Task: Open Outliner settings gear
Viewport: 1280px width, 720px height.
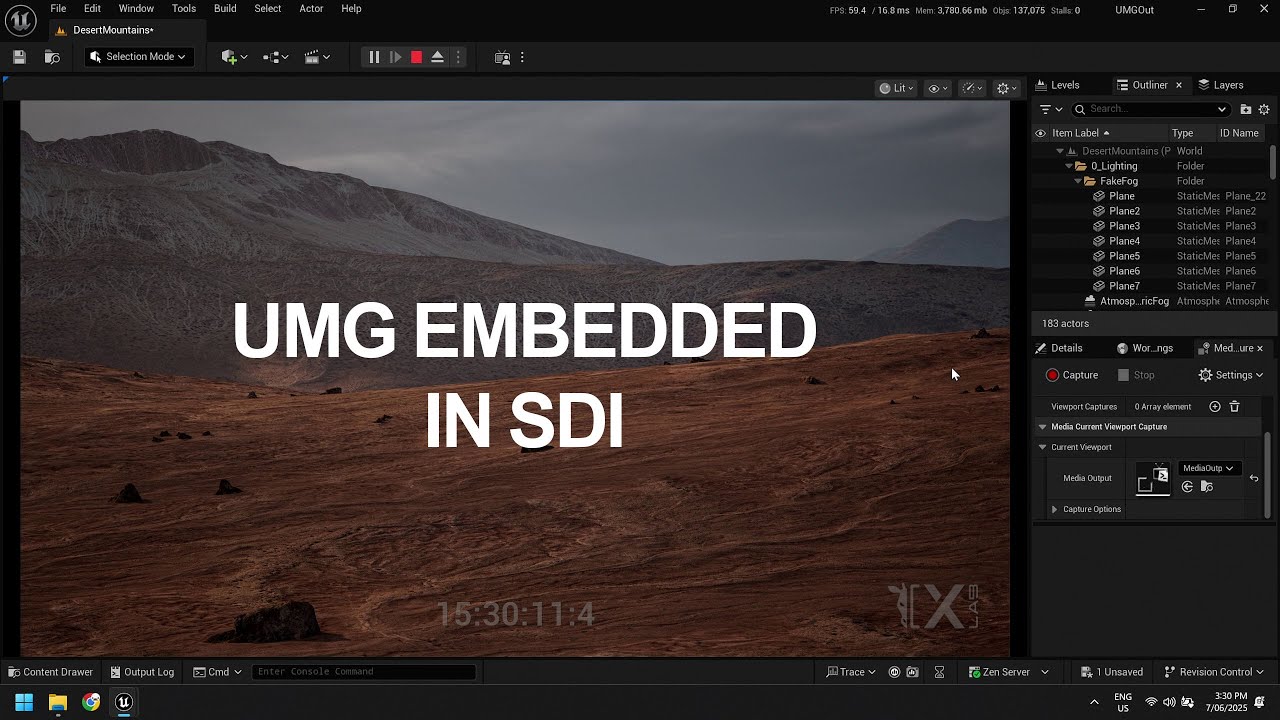Action: click(x=1264, y=109)
